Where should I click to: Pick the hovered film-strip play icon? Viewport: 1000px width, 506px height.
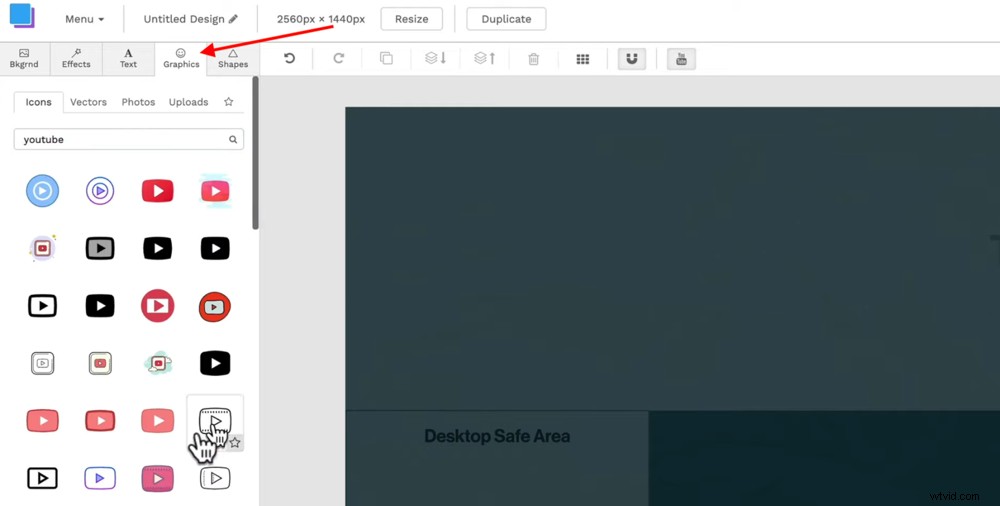[215, 420]
